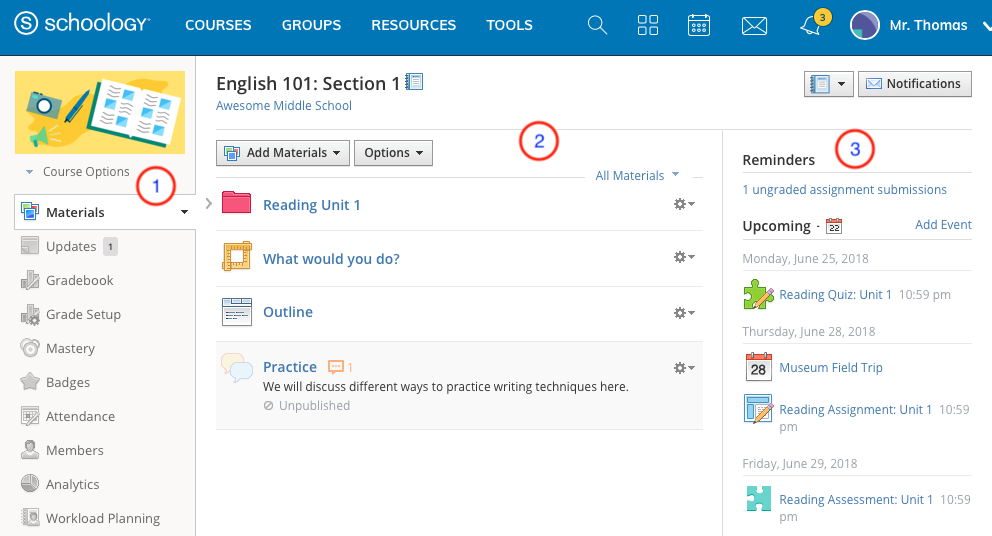The image size is (992, 536).
Task: Open the messages envelope icon
Action: [x=754, y=26]
